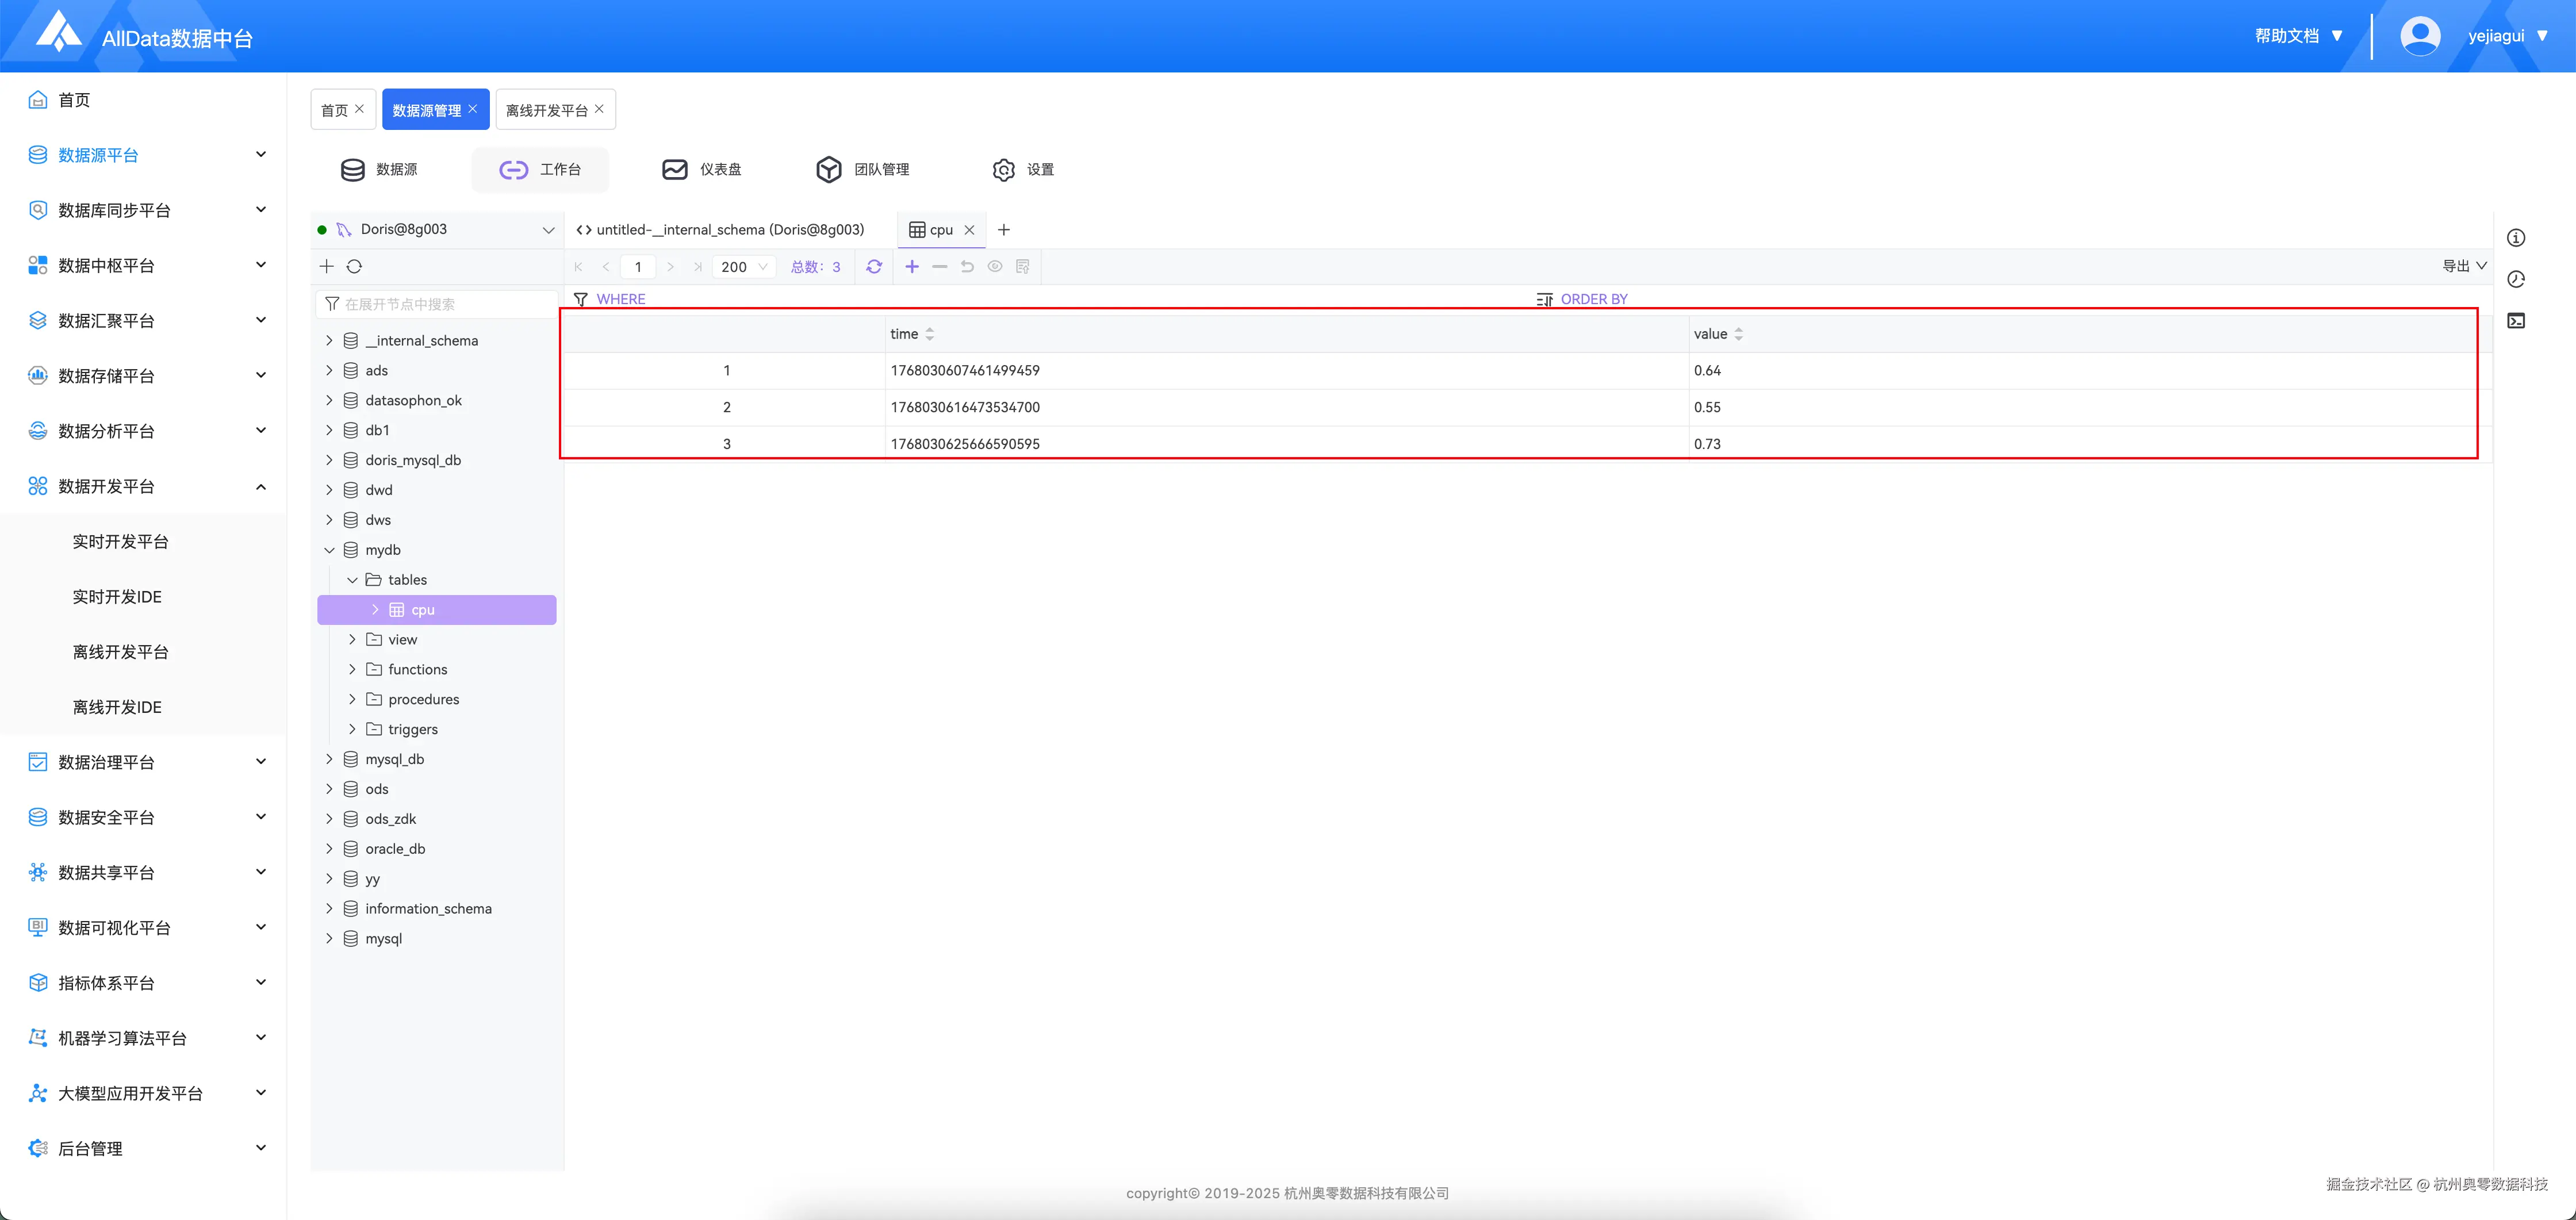Open the 导出 export dropdown button

coord(2462,266)
